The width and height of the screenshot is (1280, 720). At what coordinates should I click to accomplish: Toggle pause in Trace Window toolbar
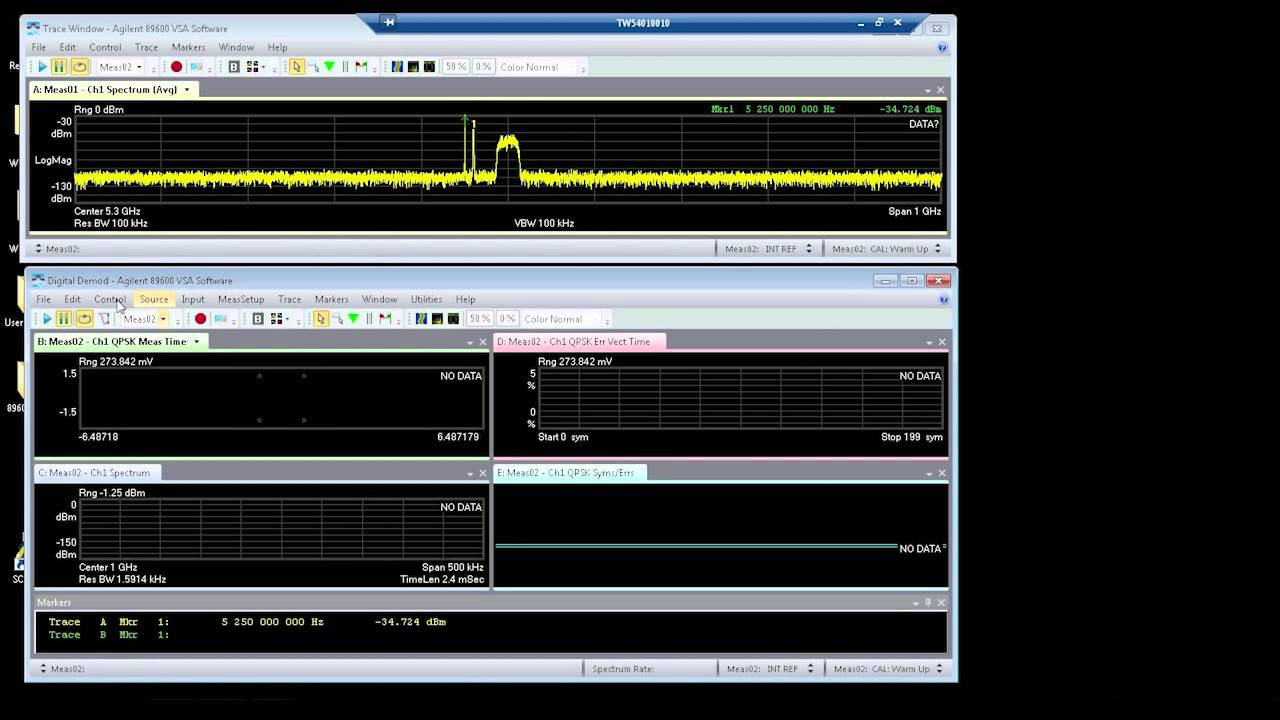(59, 67)
